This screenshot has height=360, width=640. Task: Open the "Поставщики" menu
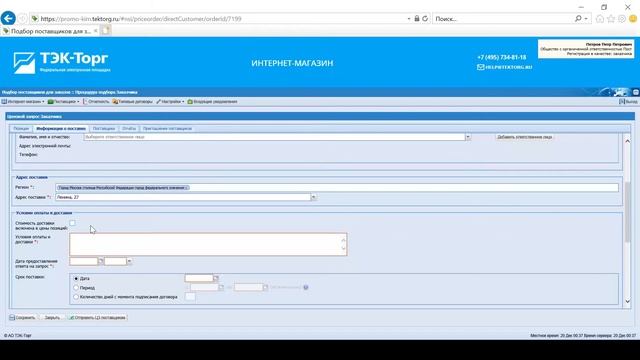coord(64,102)
